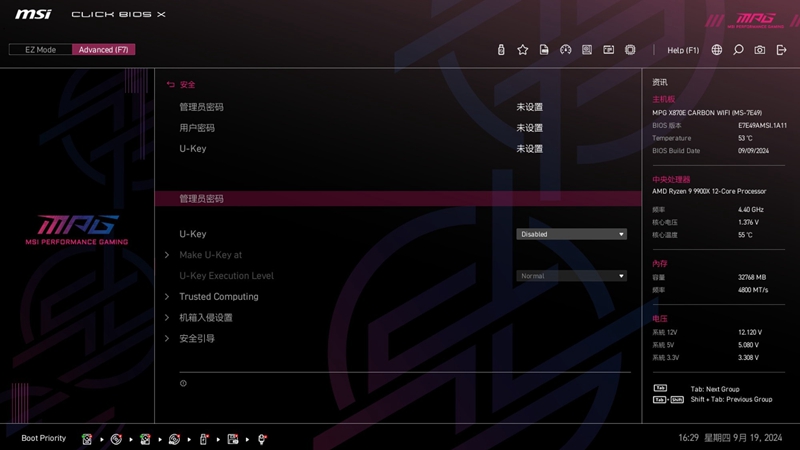
Task: Open the U-Key Disabled dropdown
Action: pos(571,234)
